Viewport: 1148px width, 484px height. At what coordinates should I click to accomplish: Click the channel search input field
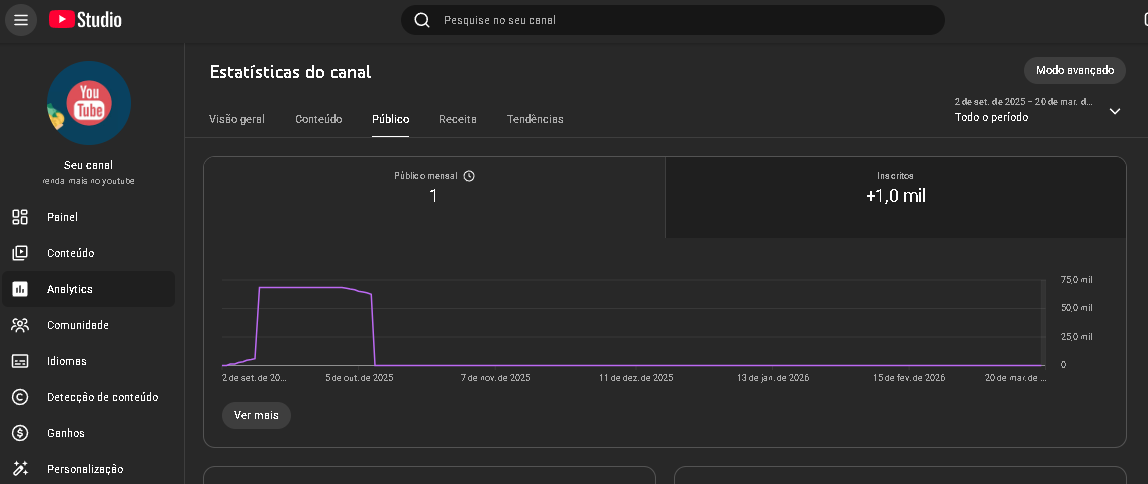pyautogui.click(x=680, y=20)
